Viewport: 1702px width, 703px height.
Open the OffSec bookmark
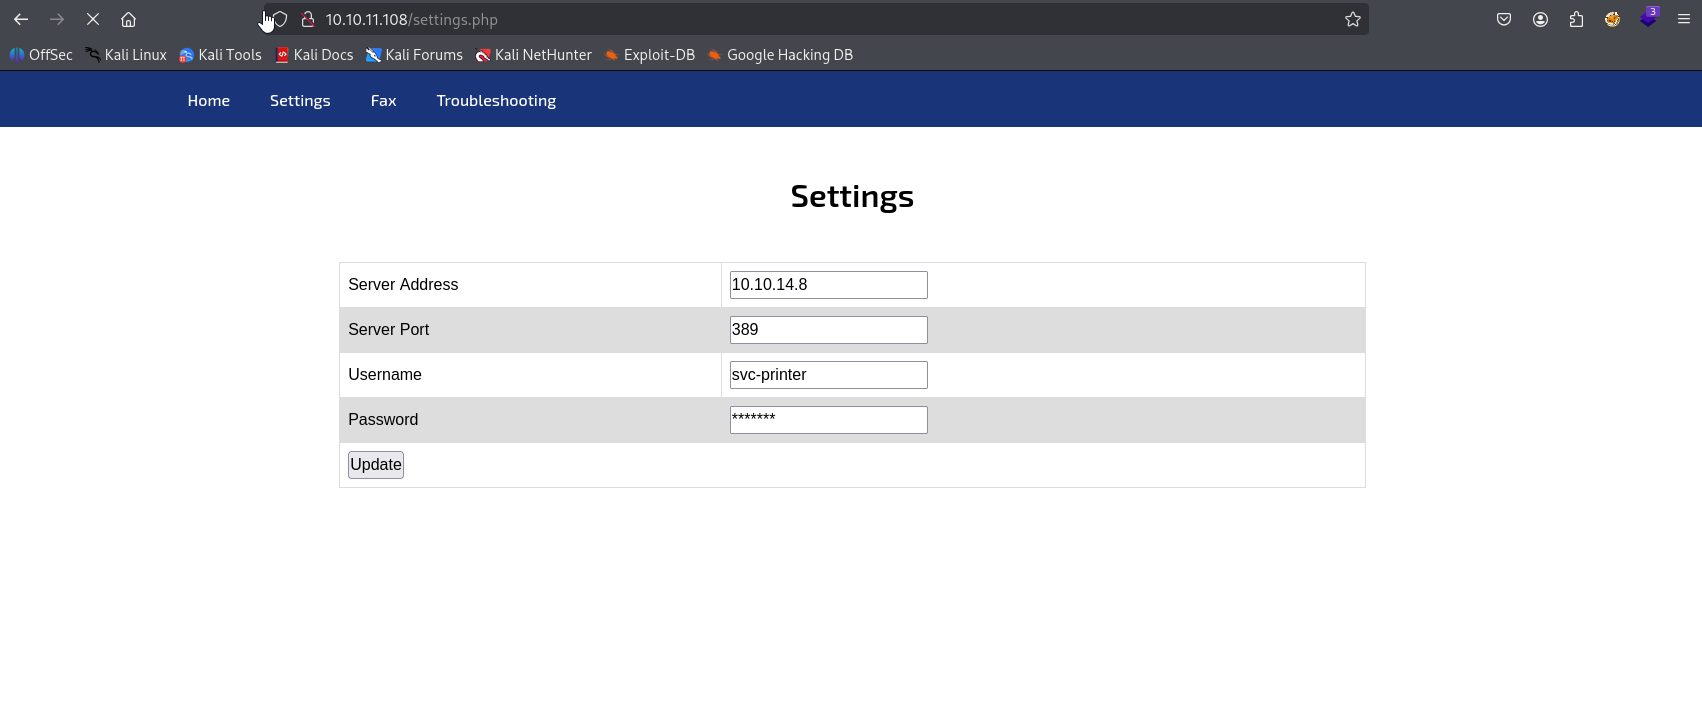coord(41,55)
